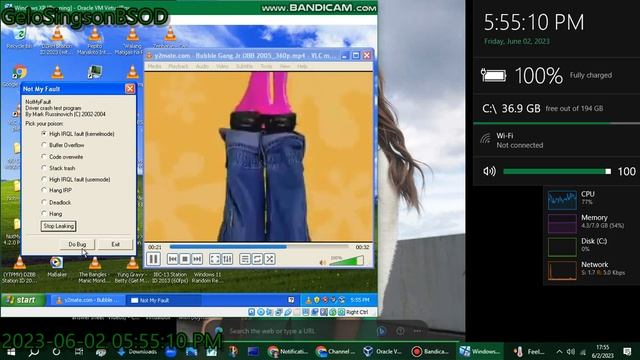Seek in the VLC progress bar
This screenshot has height=360, width=640.
(x=259, y=247)
